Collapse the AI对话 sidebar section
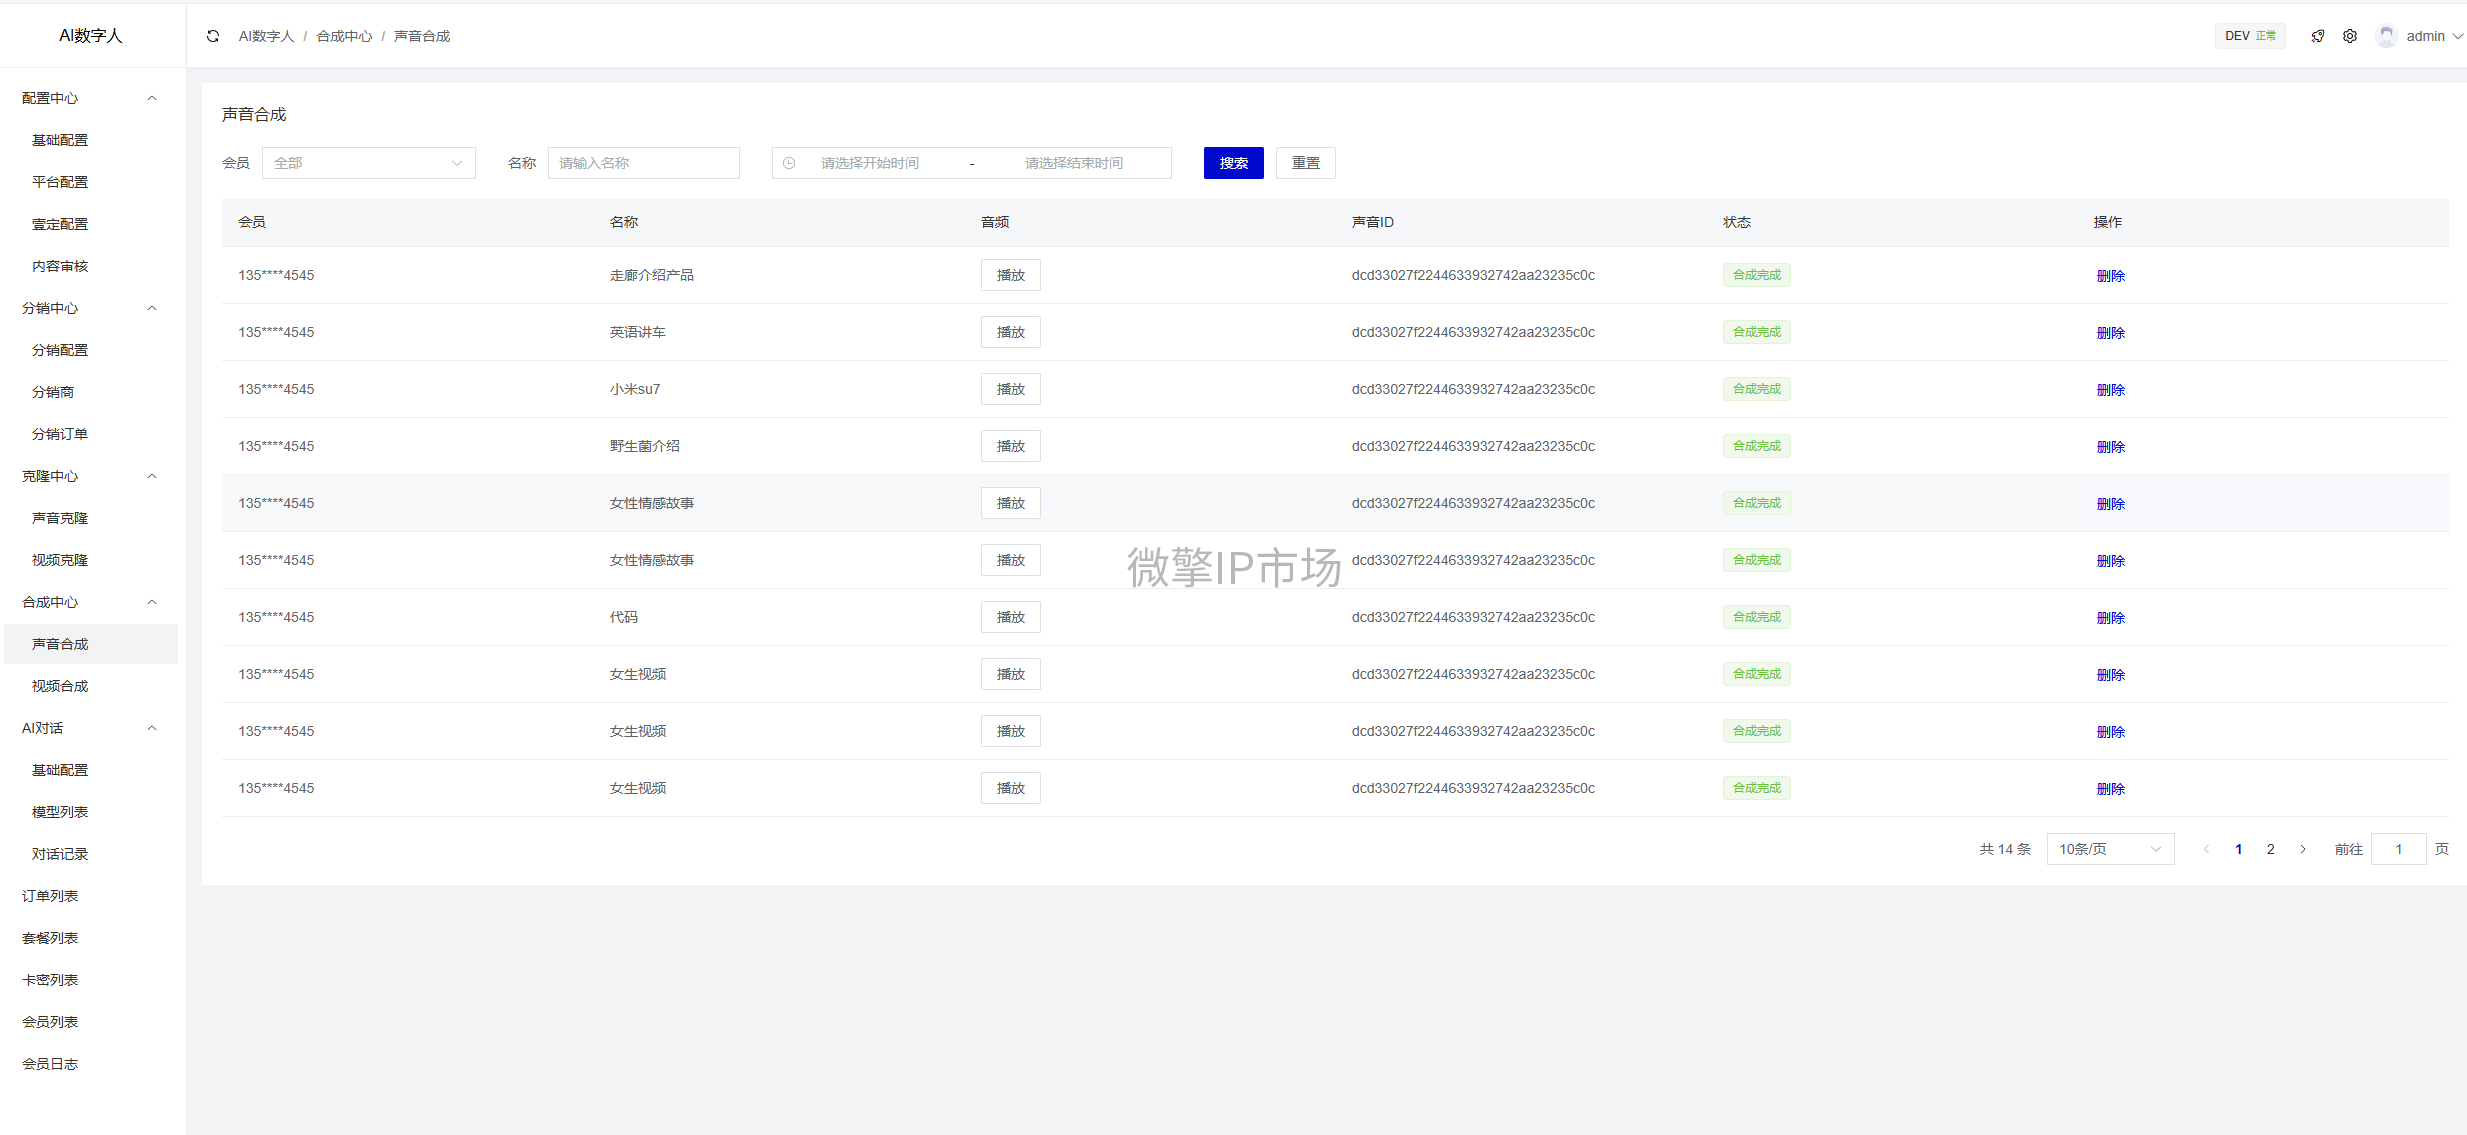Viewport: 2467px width, 1135px height. (x=90, y=728)
